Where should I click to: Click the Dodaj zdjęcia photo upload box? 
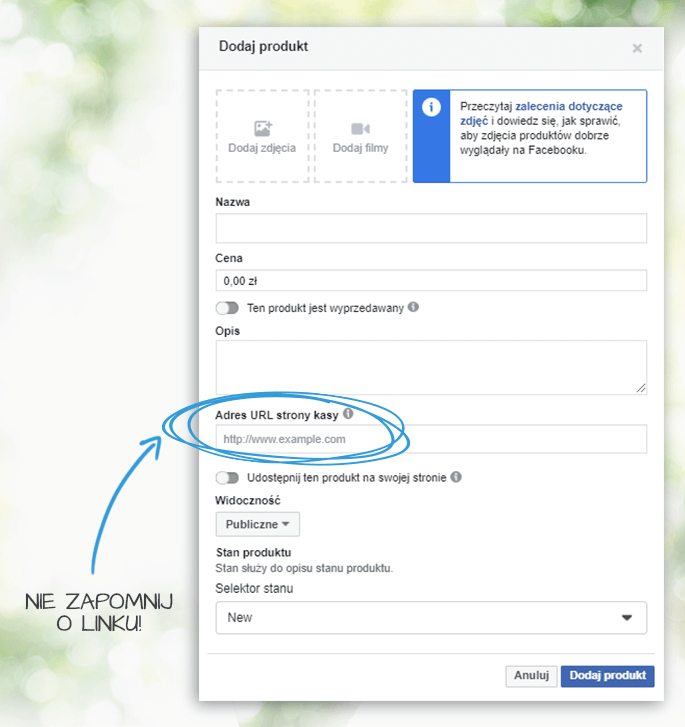click(x=262, y=136)
